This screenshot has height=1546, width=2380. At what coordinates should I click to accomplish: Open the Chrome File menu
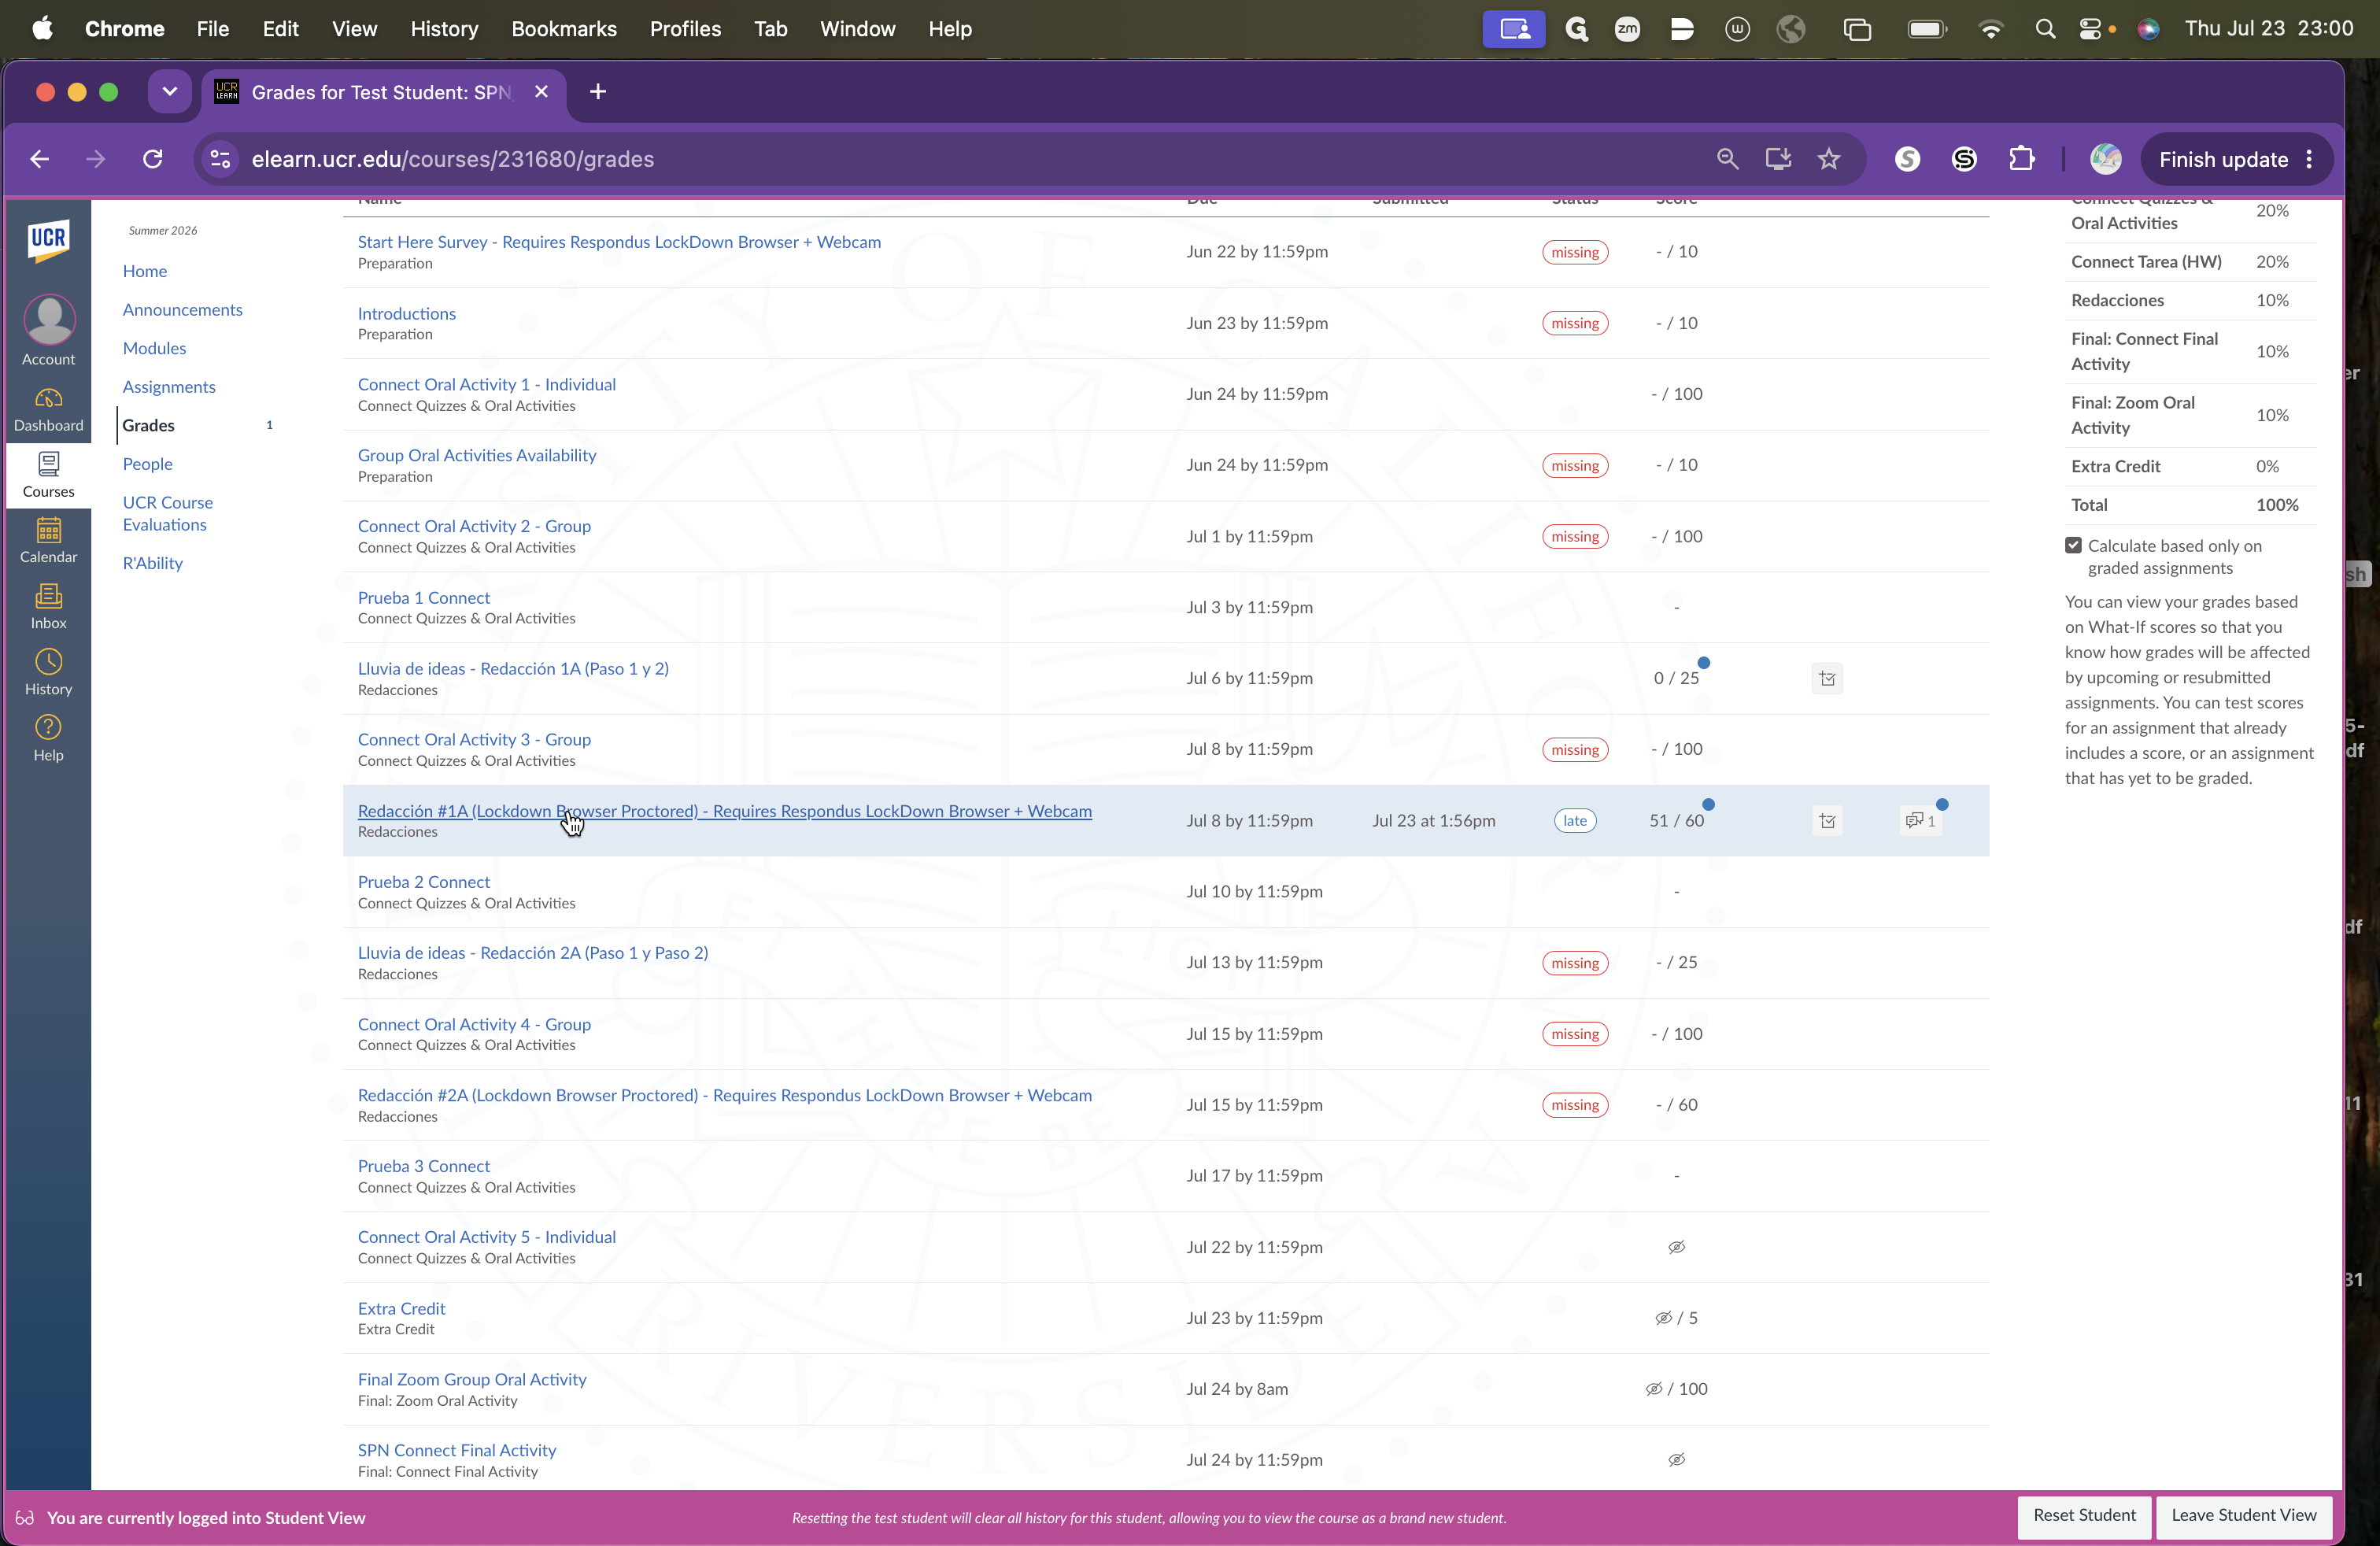[x=213, y=29]
